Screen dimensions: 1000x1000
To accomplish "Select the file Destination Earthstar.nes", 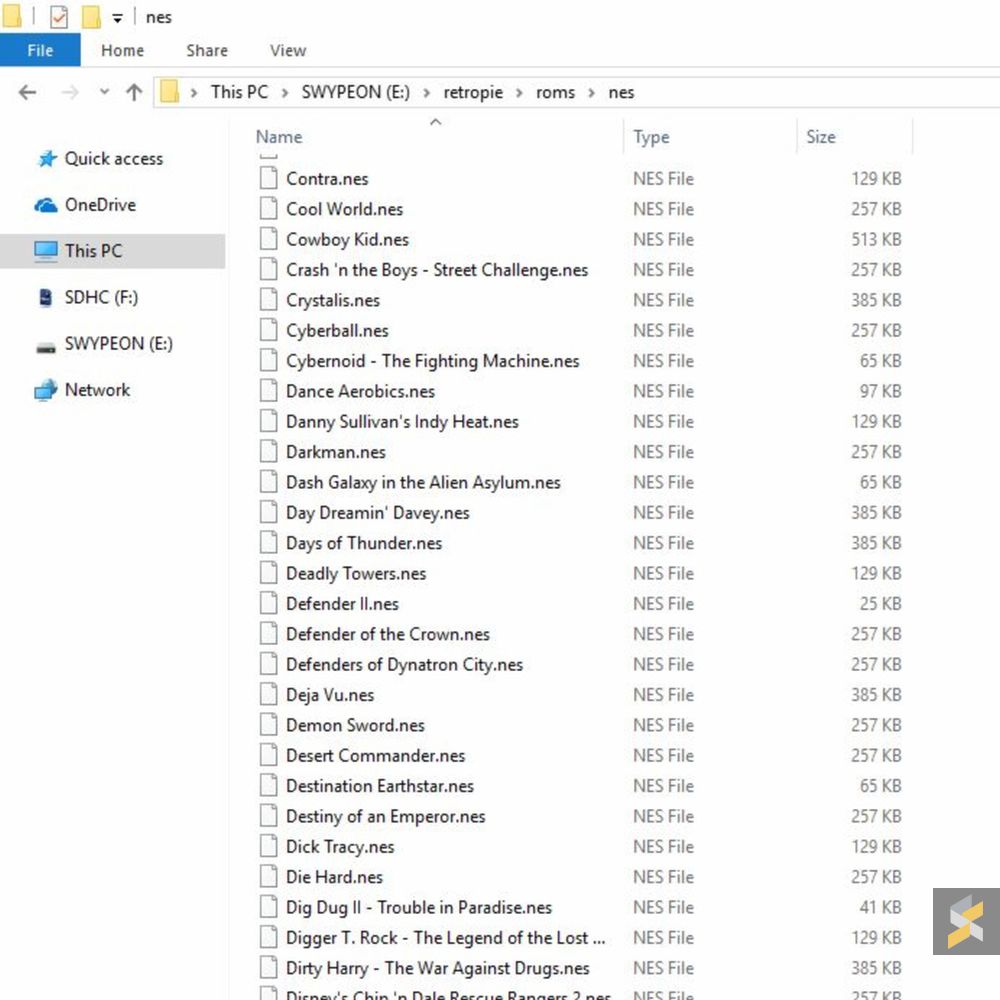I will tap(380, 786).
